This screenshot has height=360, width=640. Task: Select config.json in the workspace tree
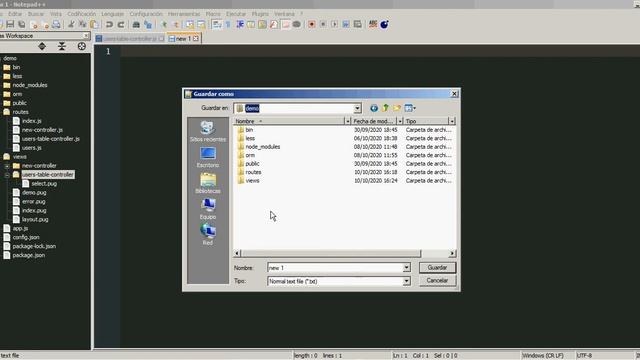pyautogui.click(x=26, y=237)
